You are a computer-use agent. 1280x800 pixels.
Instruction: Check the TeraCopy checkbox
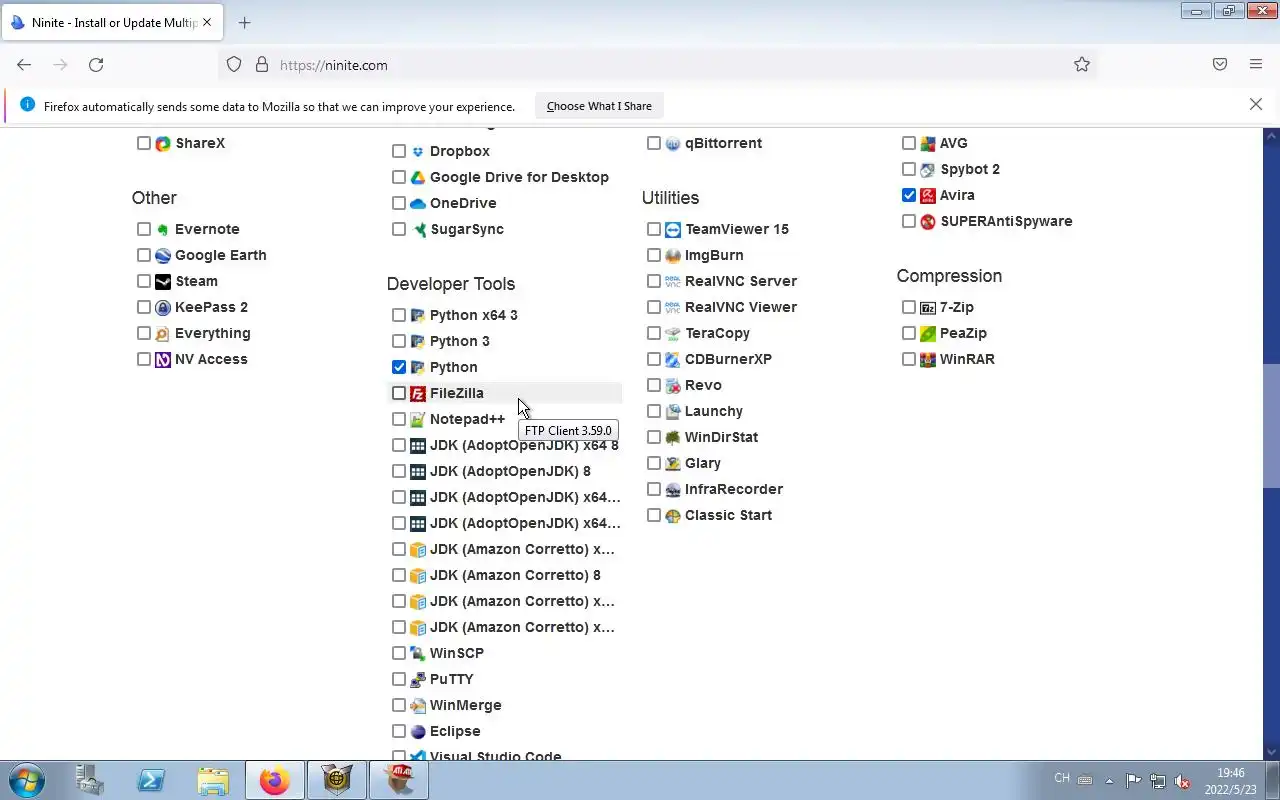coord(654,333)
